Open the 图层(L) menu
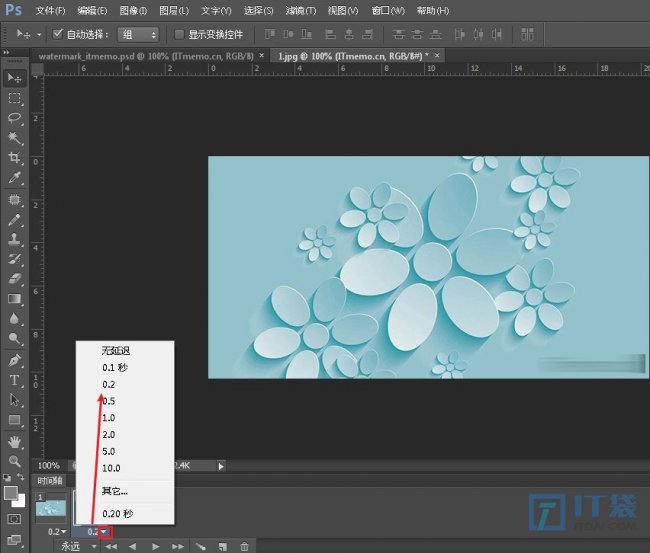650x553 pixels. point(174,10)
